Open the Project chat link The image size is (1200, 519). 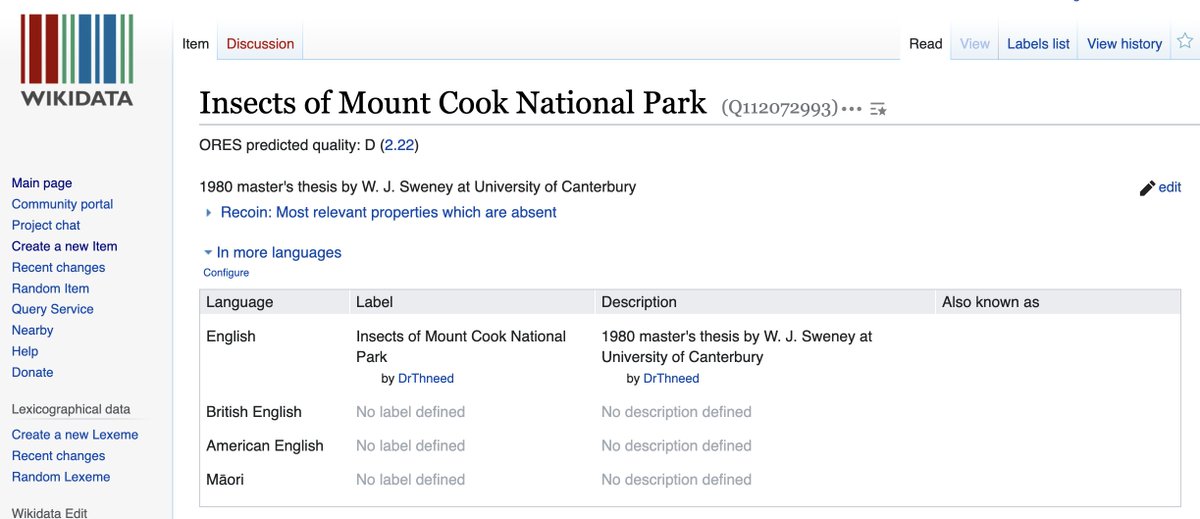click(x=46, y=225)
